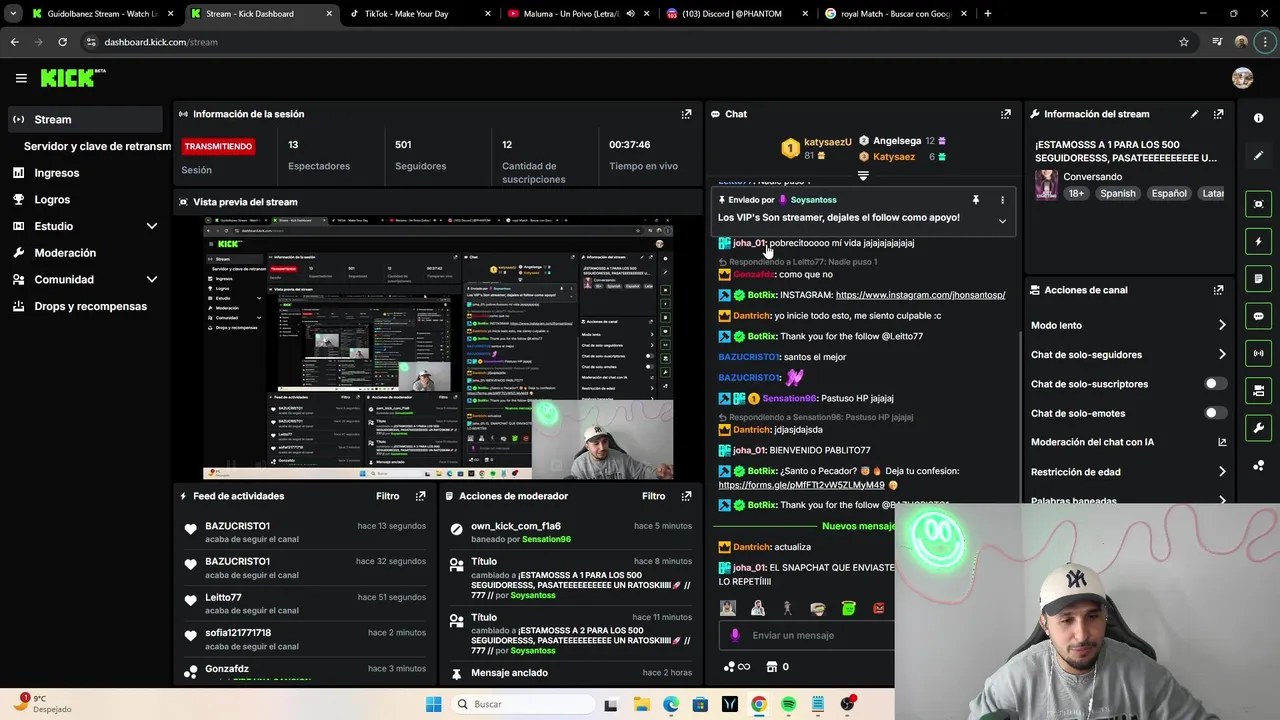Open the forms.gle confession link in chat
This screenshot has width=1280, height=720.
[x=801, y=485]
